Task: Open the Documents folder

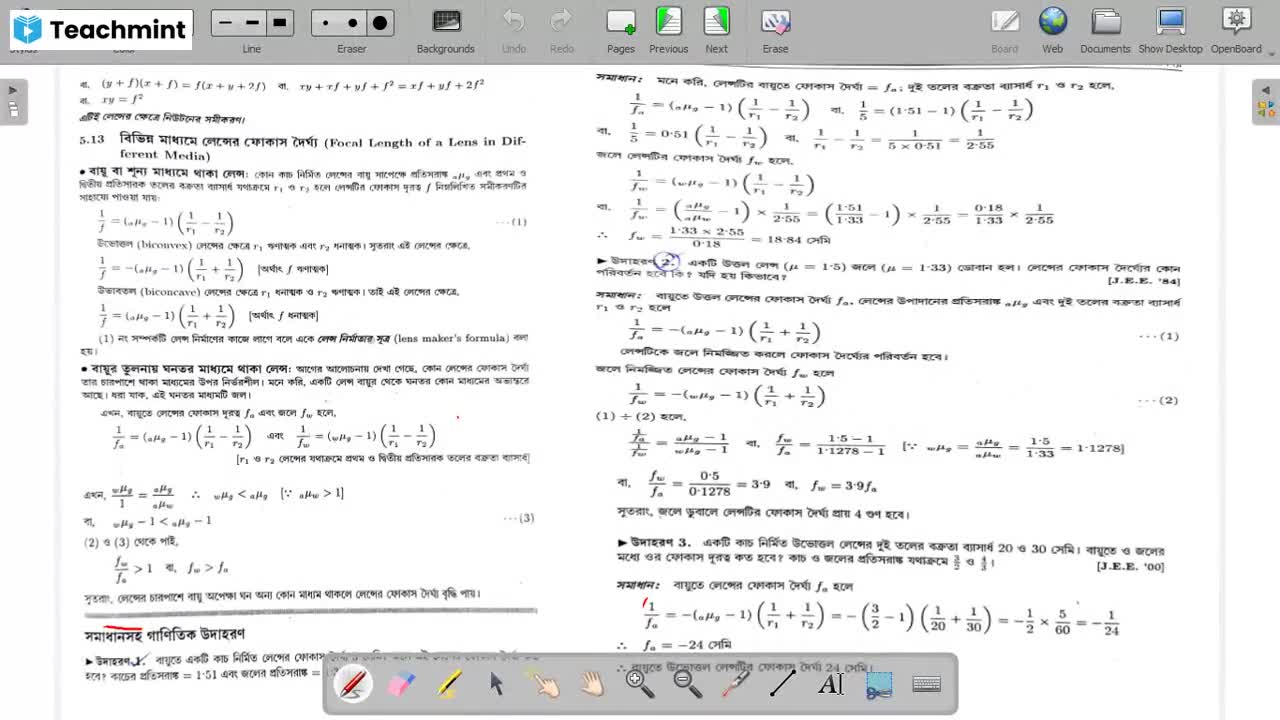Action: [1105, 31]
